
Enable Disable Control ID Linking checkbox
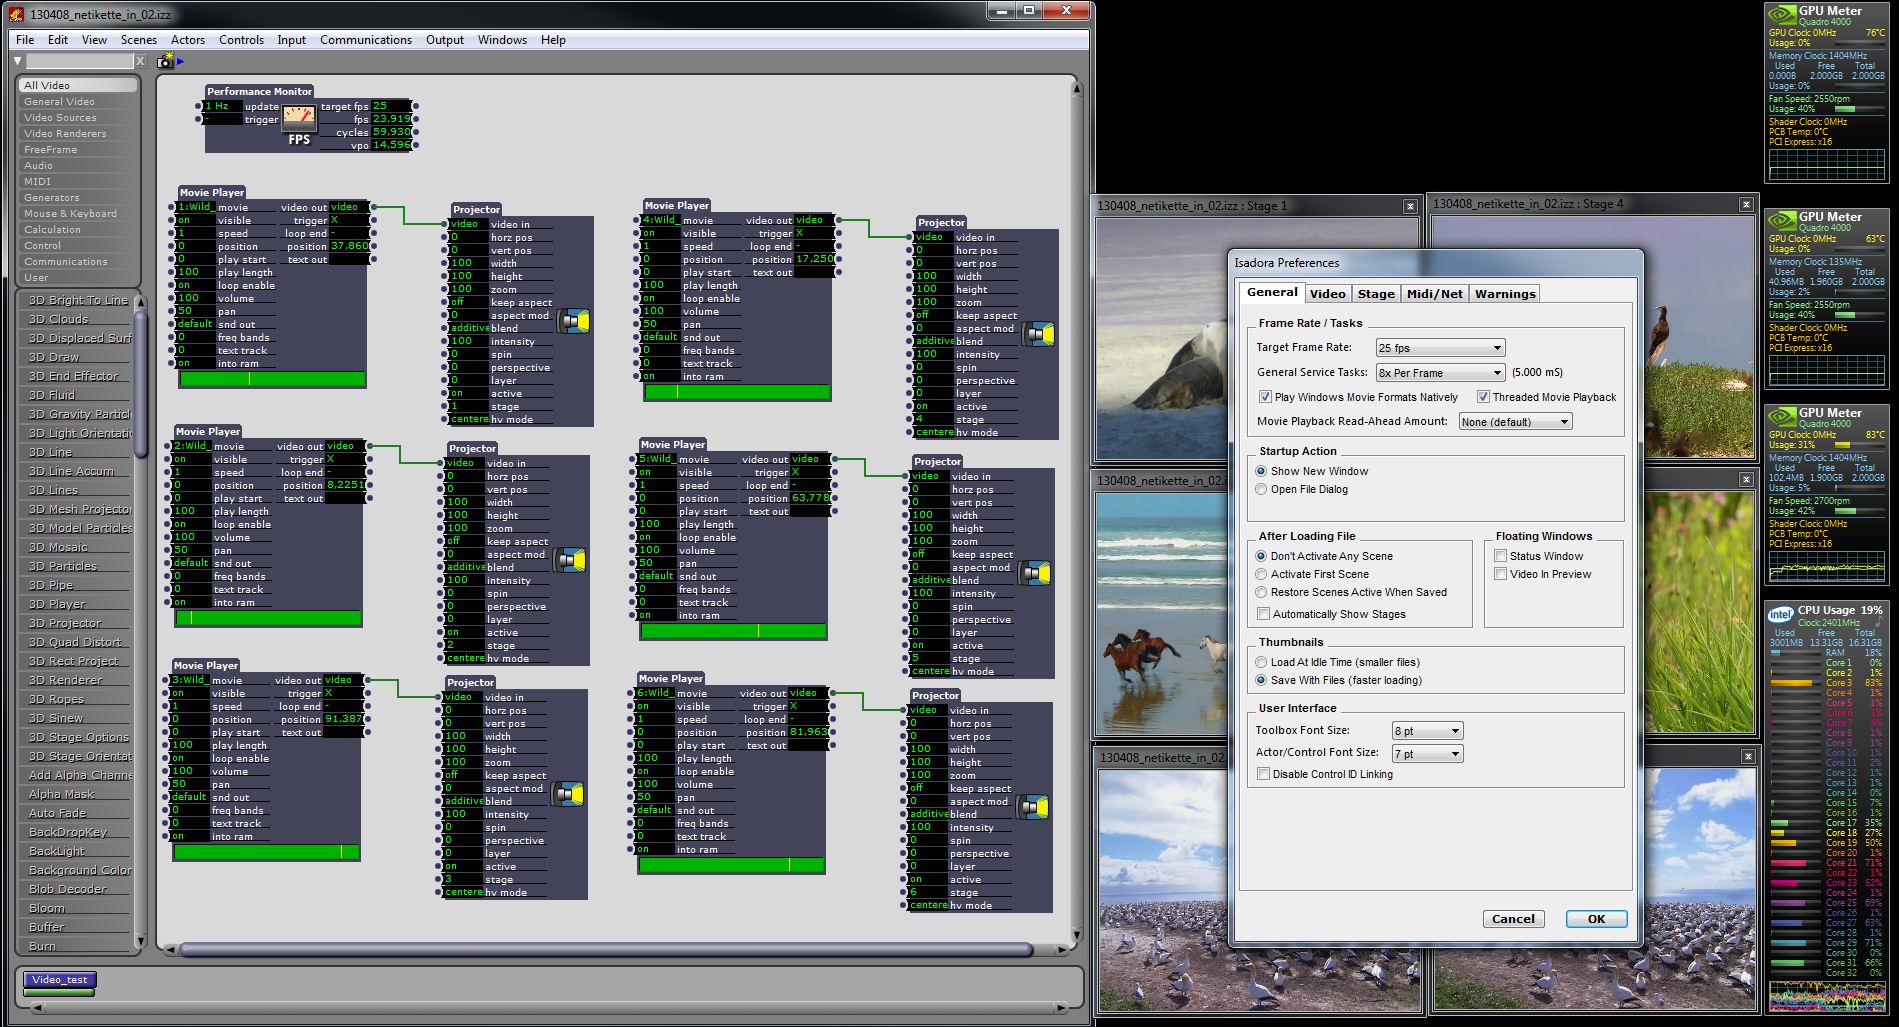tap(1264, 774)
